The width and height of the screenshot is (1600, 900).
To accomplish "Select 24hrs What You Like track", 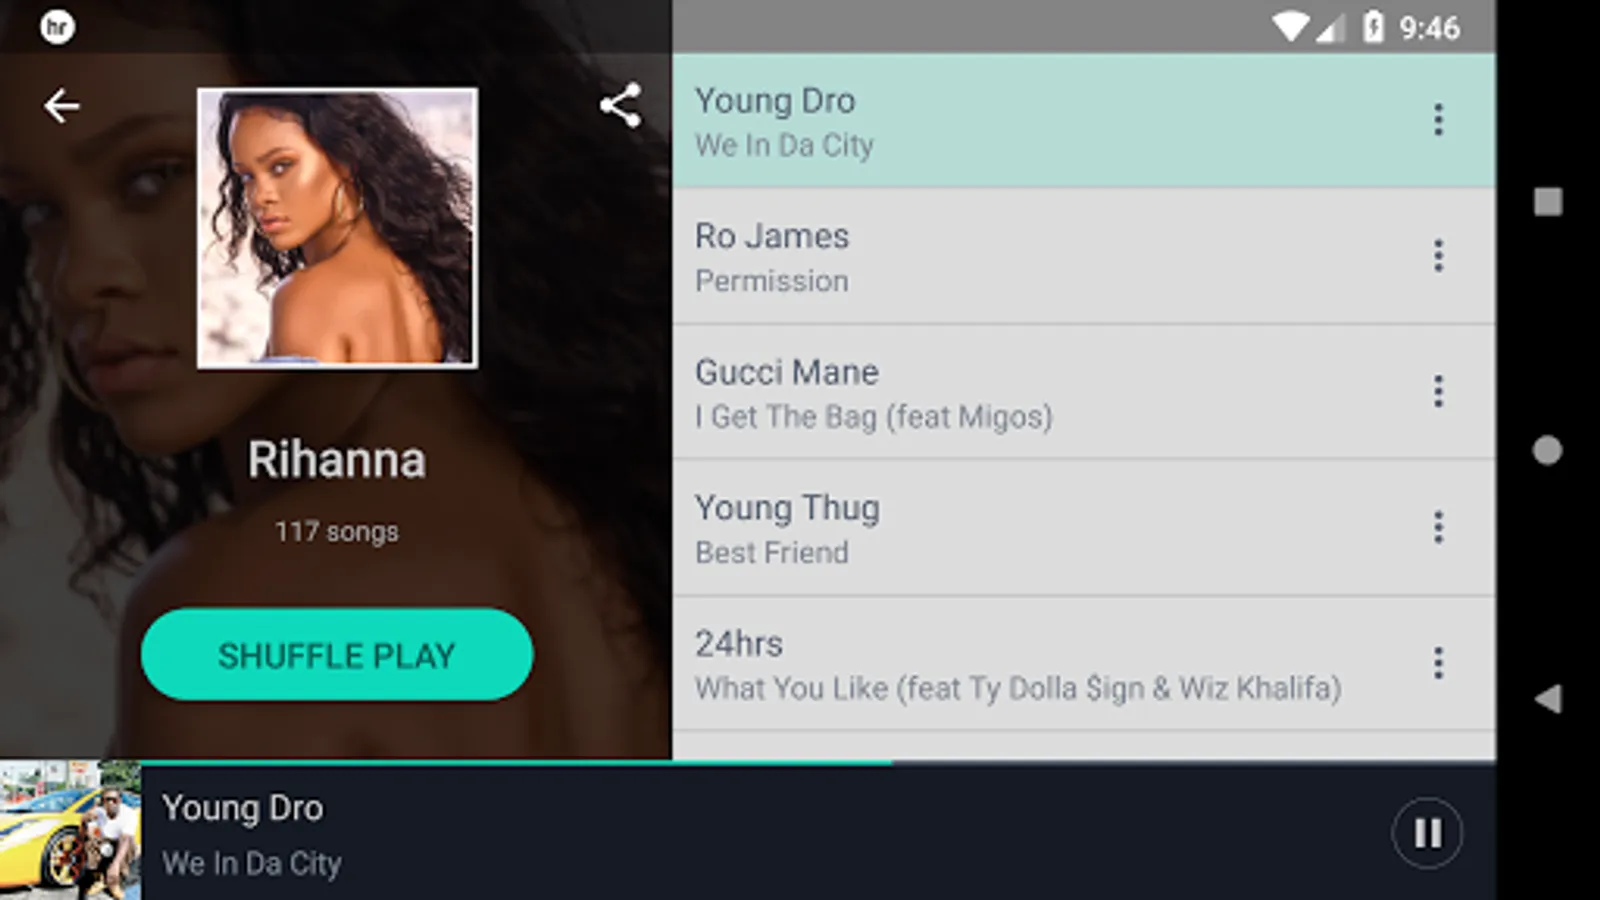I will tap(1084, 664).
